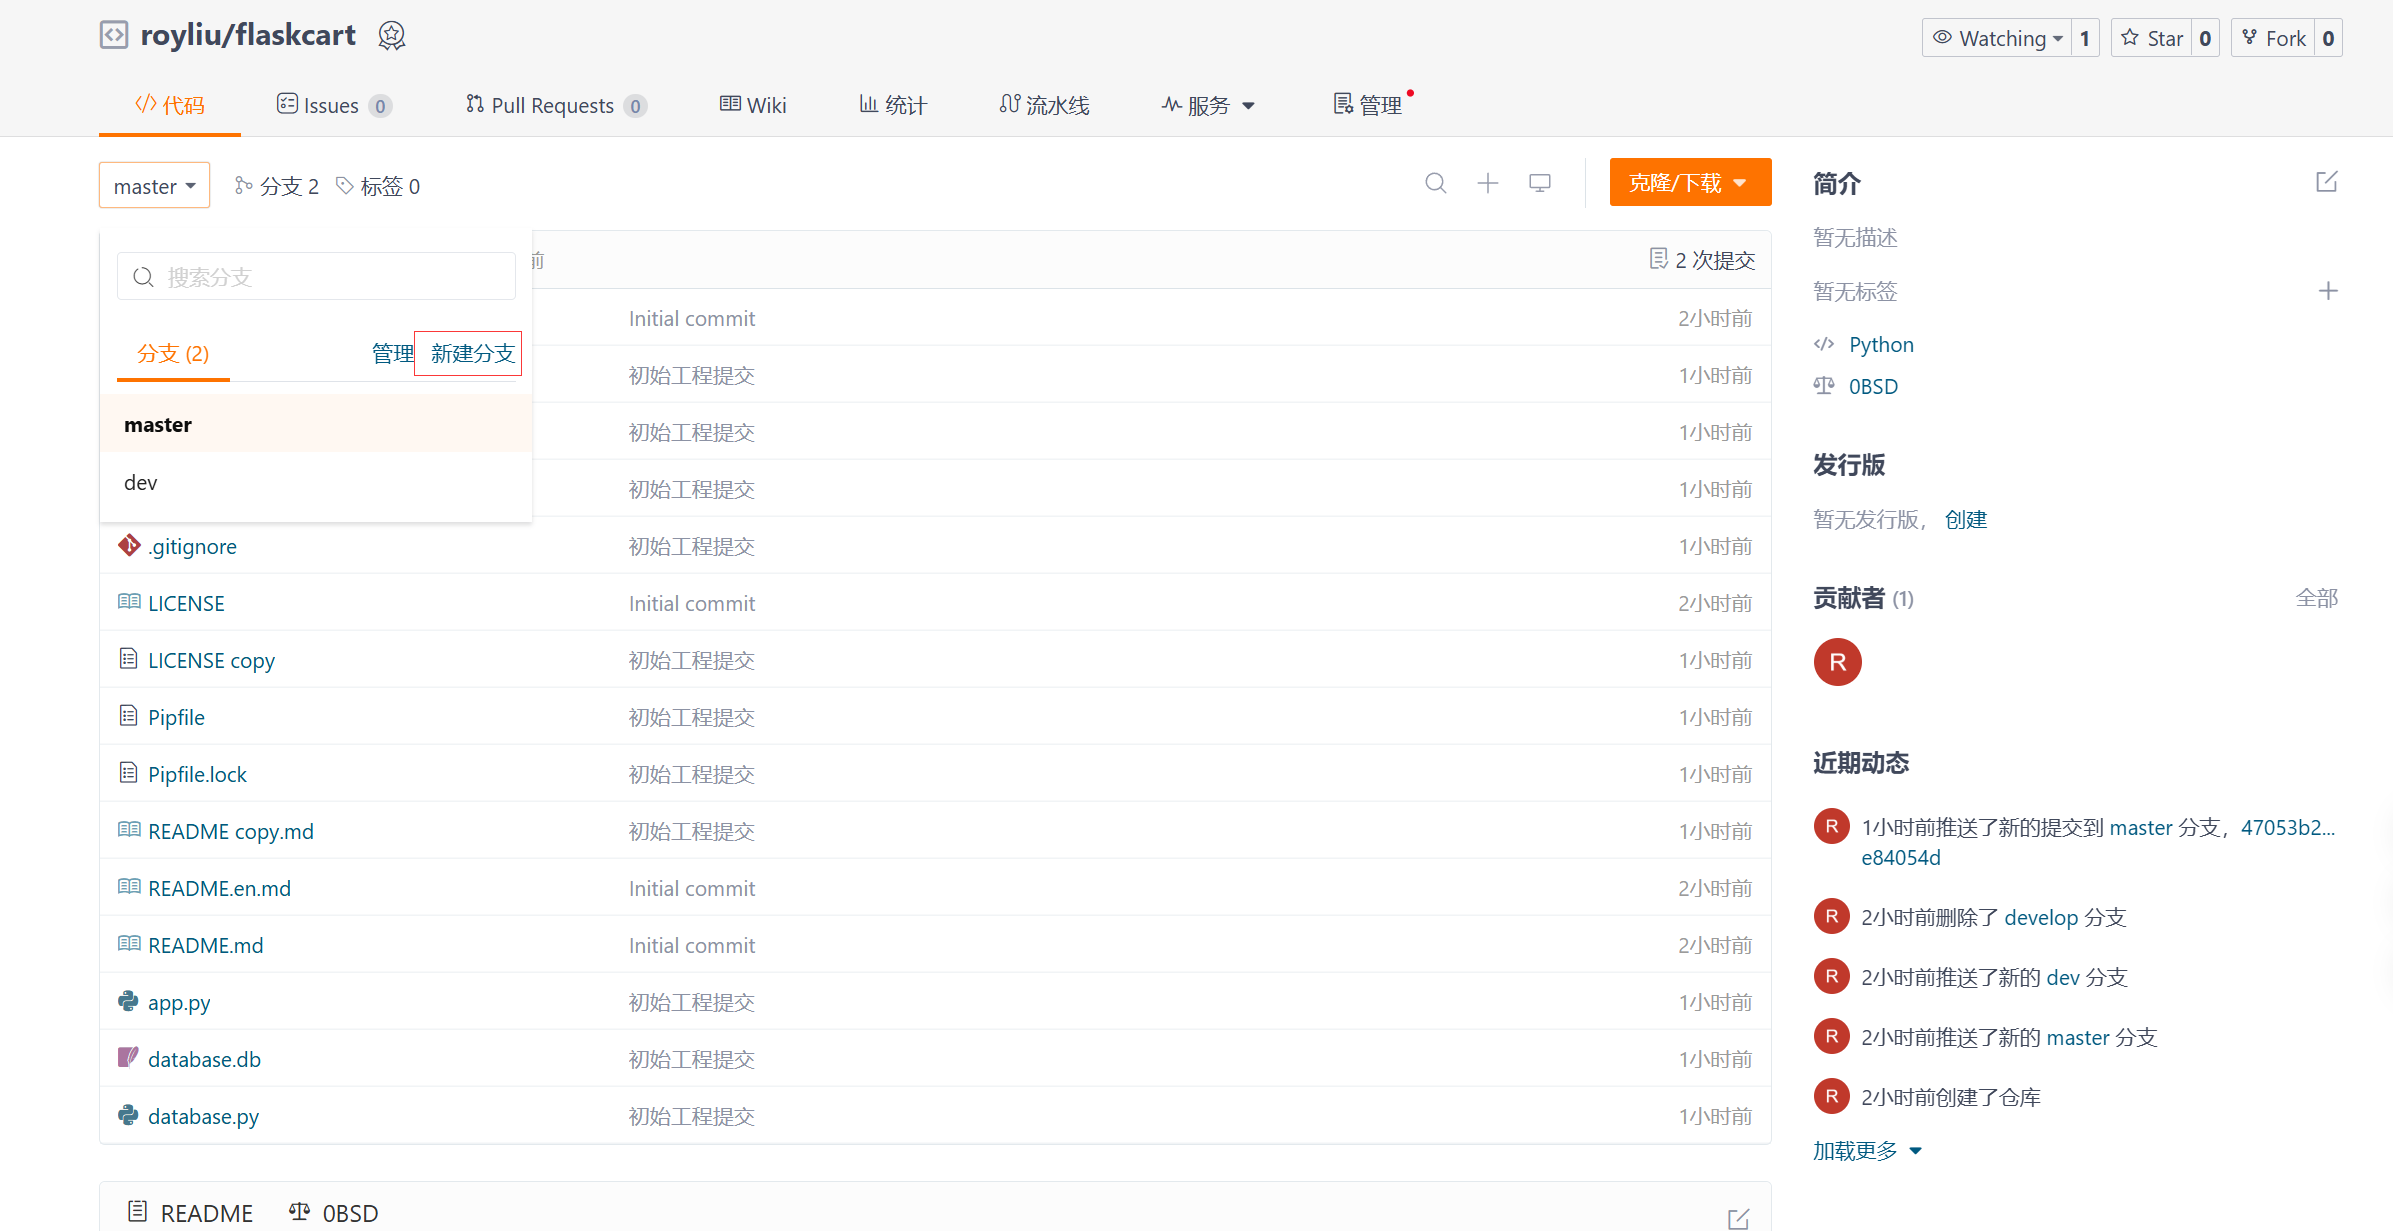The width and height of the screenshot is (2393, 1231).
Task: Star this repository
Action: pos(2152,38)
